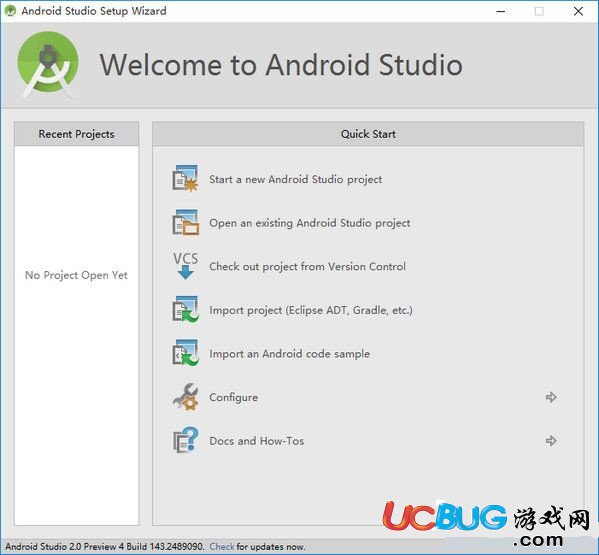Click the 'No Project Open Yet' text
Viewport: 599px width, 555px height.
coord(76,275)
